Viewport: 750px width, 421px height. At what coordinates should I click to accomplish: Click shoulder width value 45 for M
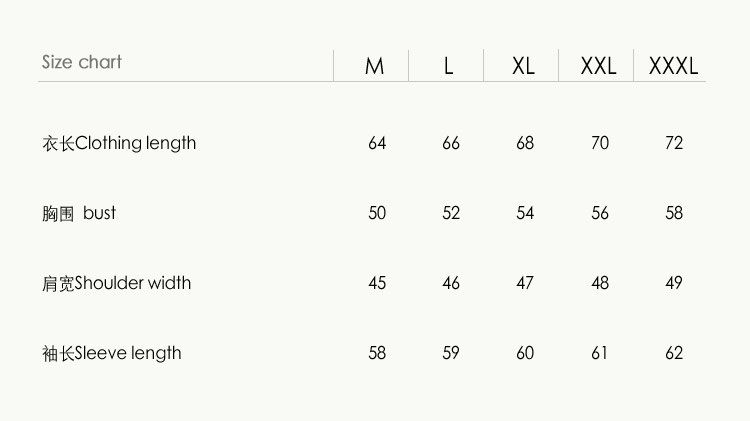click(x=377, y=283)
